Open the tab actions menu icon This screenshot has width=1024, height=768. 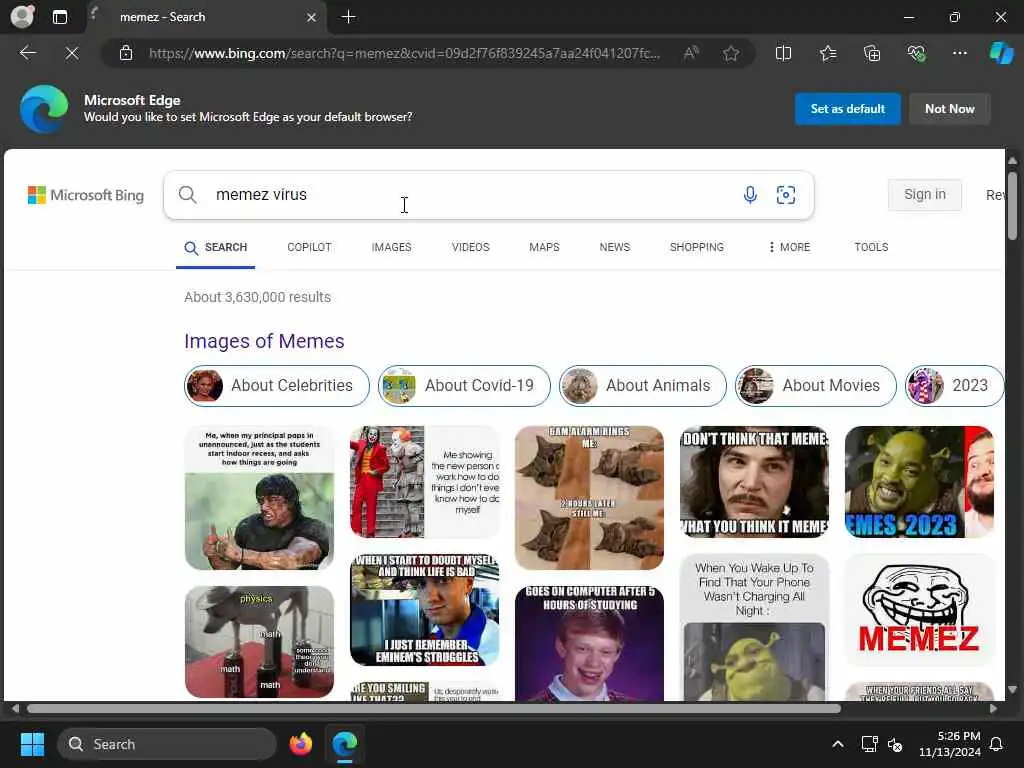[x=59, y=17]
